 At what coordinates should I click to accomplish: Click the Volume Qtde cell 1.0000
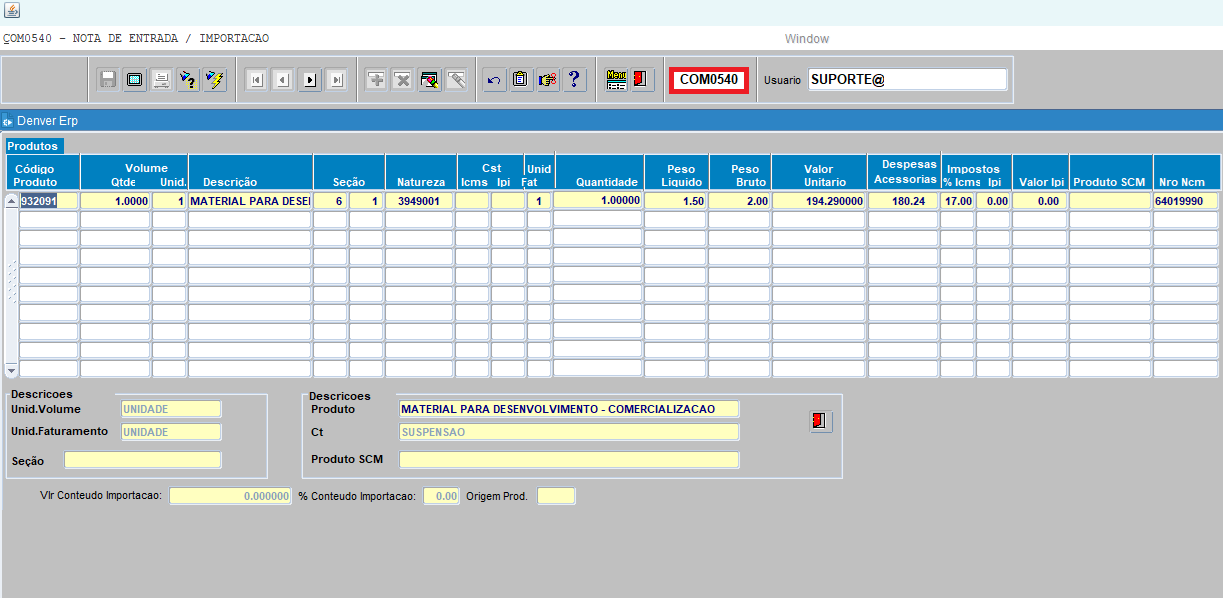[x=116, y=201]
